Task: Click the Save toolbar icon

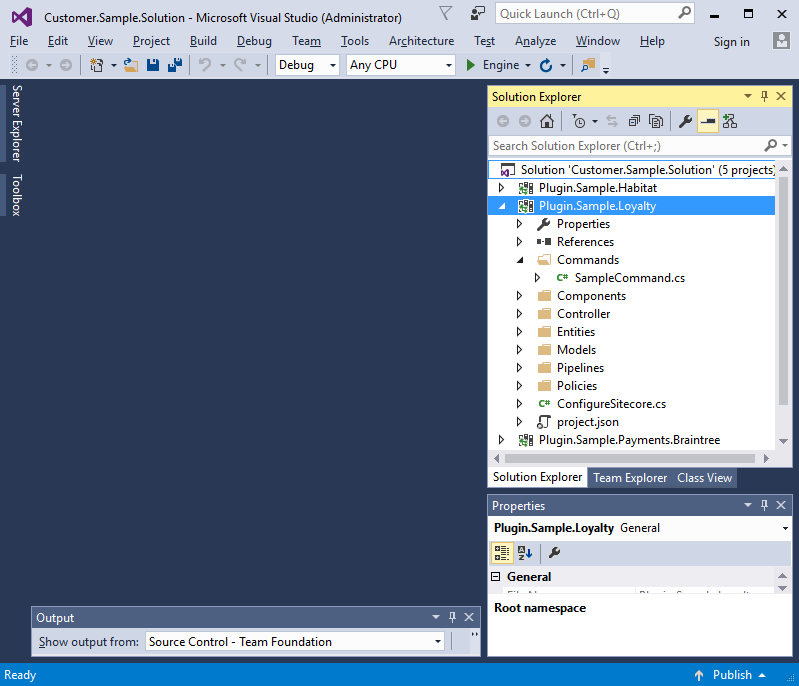Action: [153, 65]
